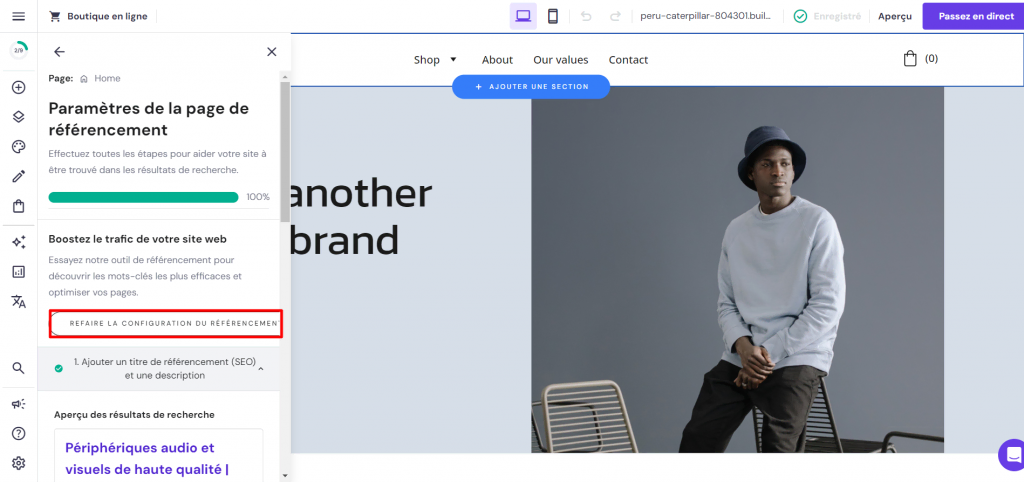Go back using the panel arrow
Viewport: 1024px width, 482px height.
tap(59, 52)
